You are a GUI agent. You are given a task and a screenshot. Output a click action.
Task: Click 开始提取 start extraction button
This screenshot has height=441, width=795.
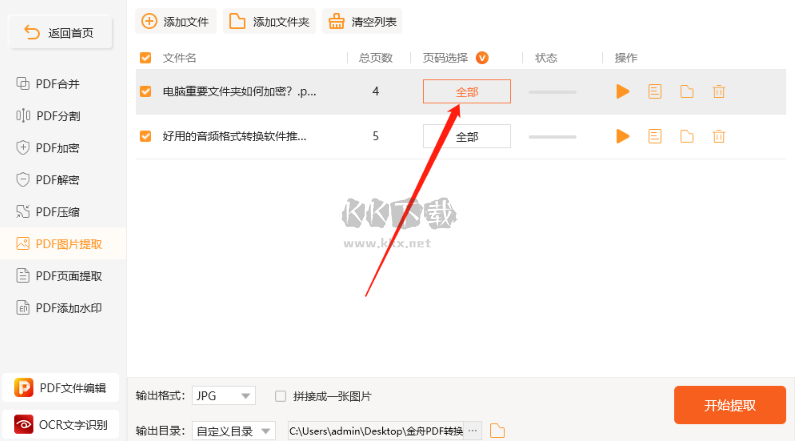click(730, 405)
